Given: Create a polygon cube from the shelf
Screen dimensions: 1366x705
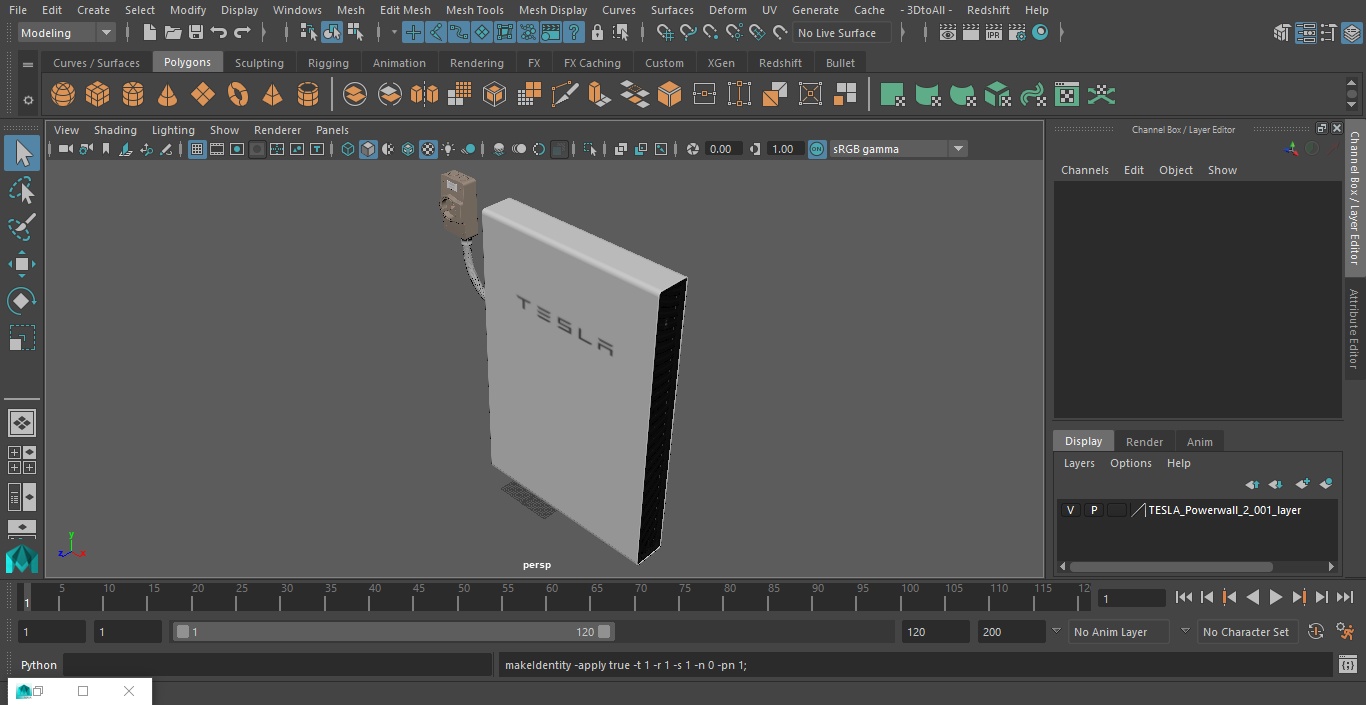Looking at the screenshot, I should click(x=98, y=95).
